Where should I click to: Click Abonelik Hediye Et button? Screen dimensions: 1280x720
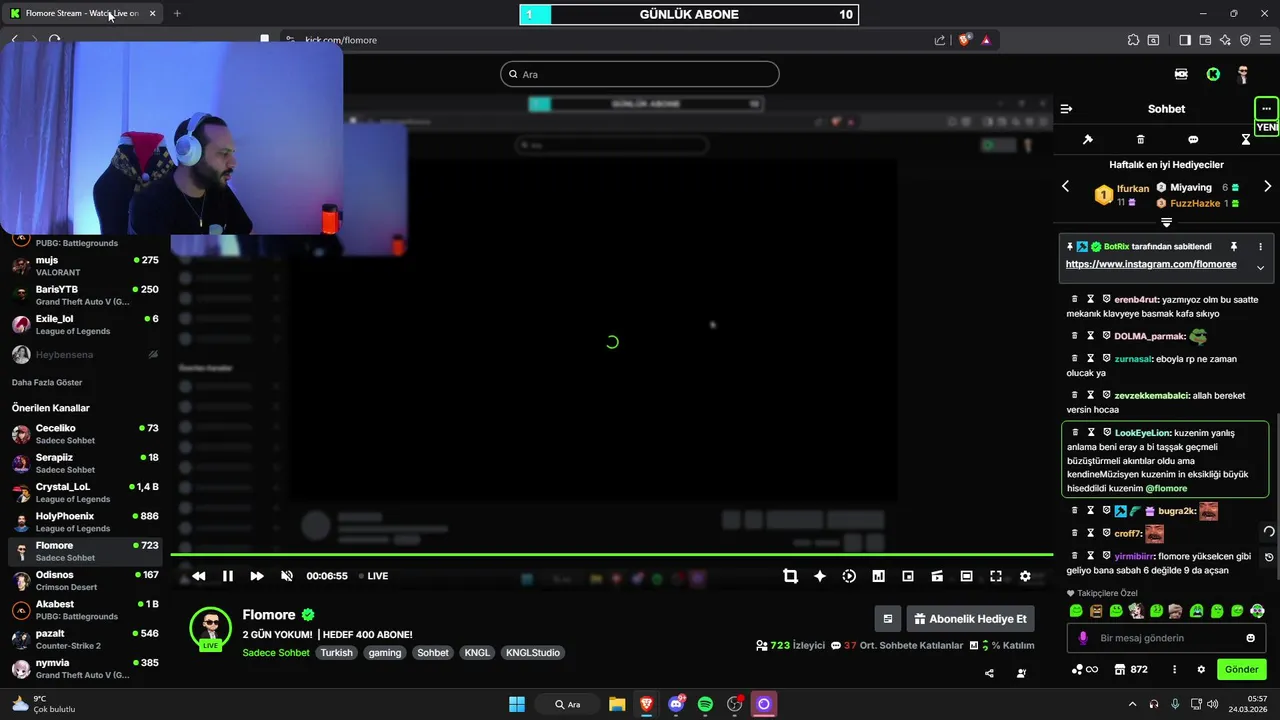click(970, 619)
